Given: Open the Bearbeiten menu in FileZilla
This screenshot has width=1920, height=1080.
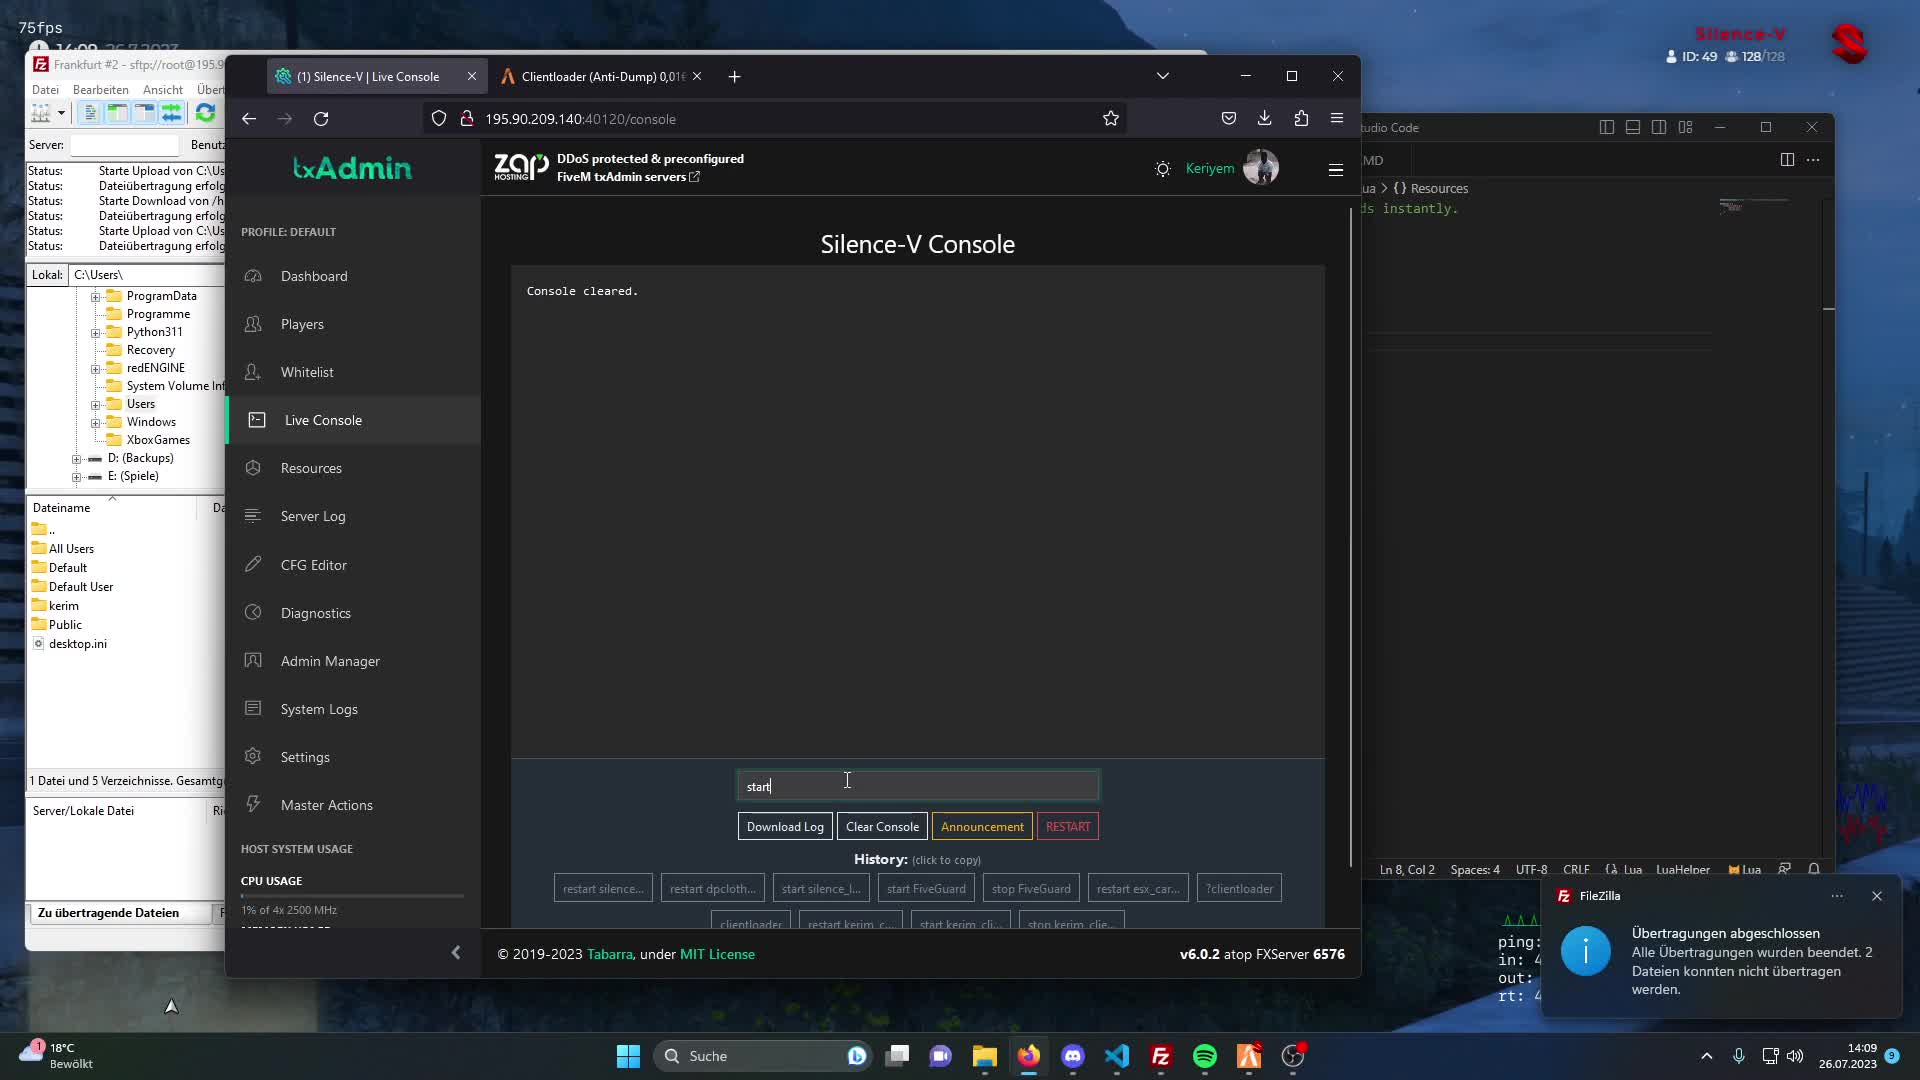Looking at the screenshot, I should pyautogui.click(x=100, y=89).
